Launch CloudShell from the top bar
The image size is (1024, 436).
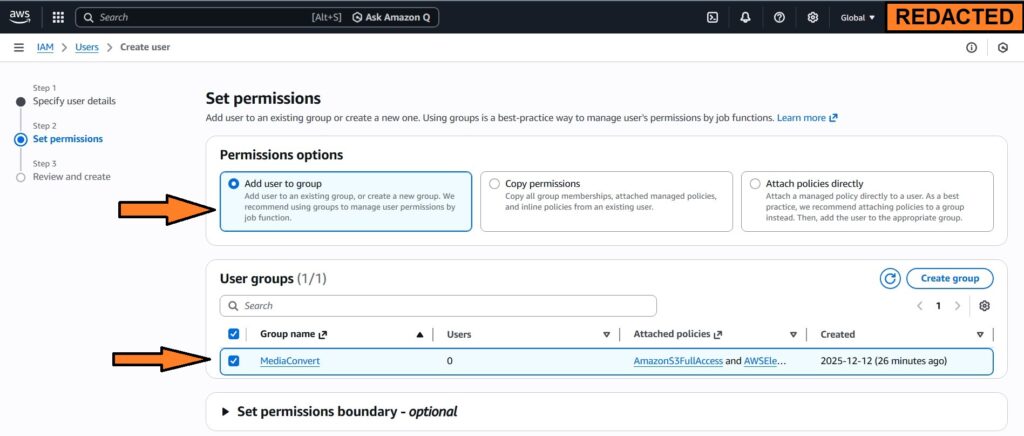click(712, 17)
